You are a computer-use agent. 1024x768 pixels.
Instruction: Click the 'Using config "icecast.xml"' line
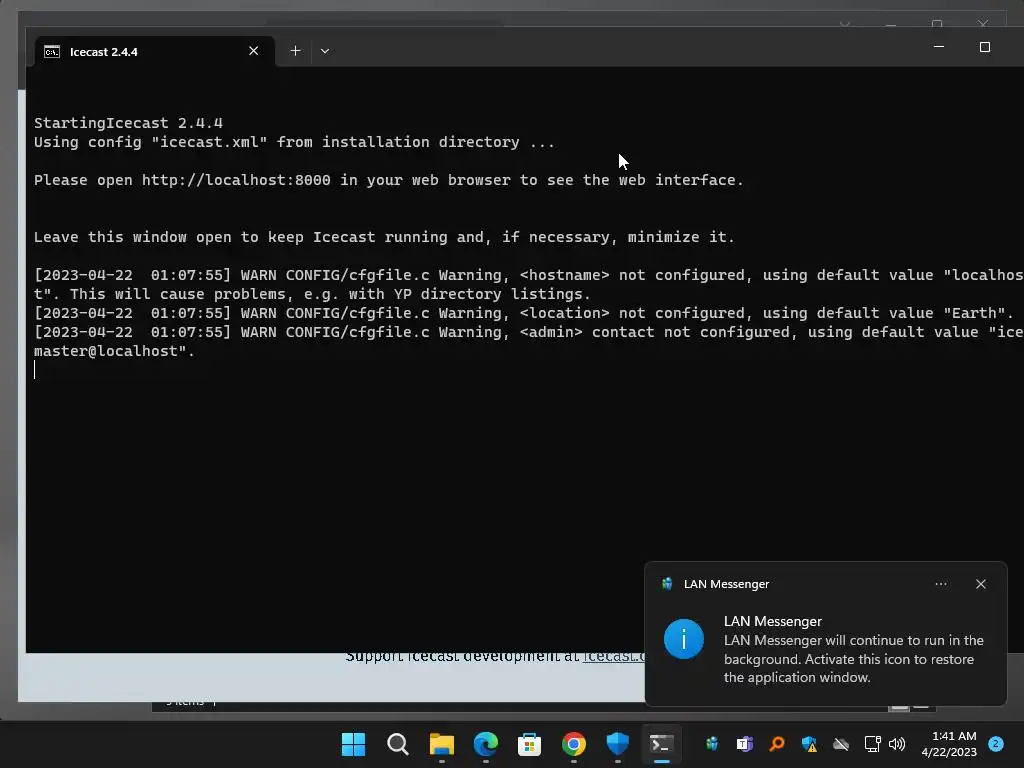[x=295, y=142]
